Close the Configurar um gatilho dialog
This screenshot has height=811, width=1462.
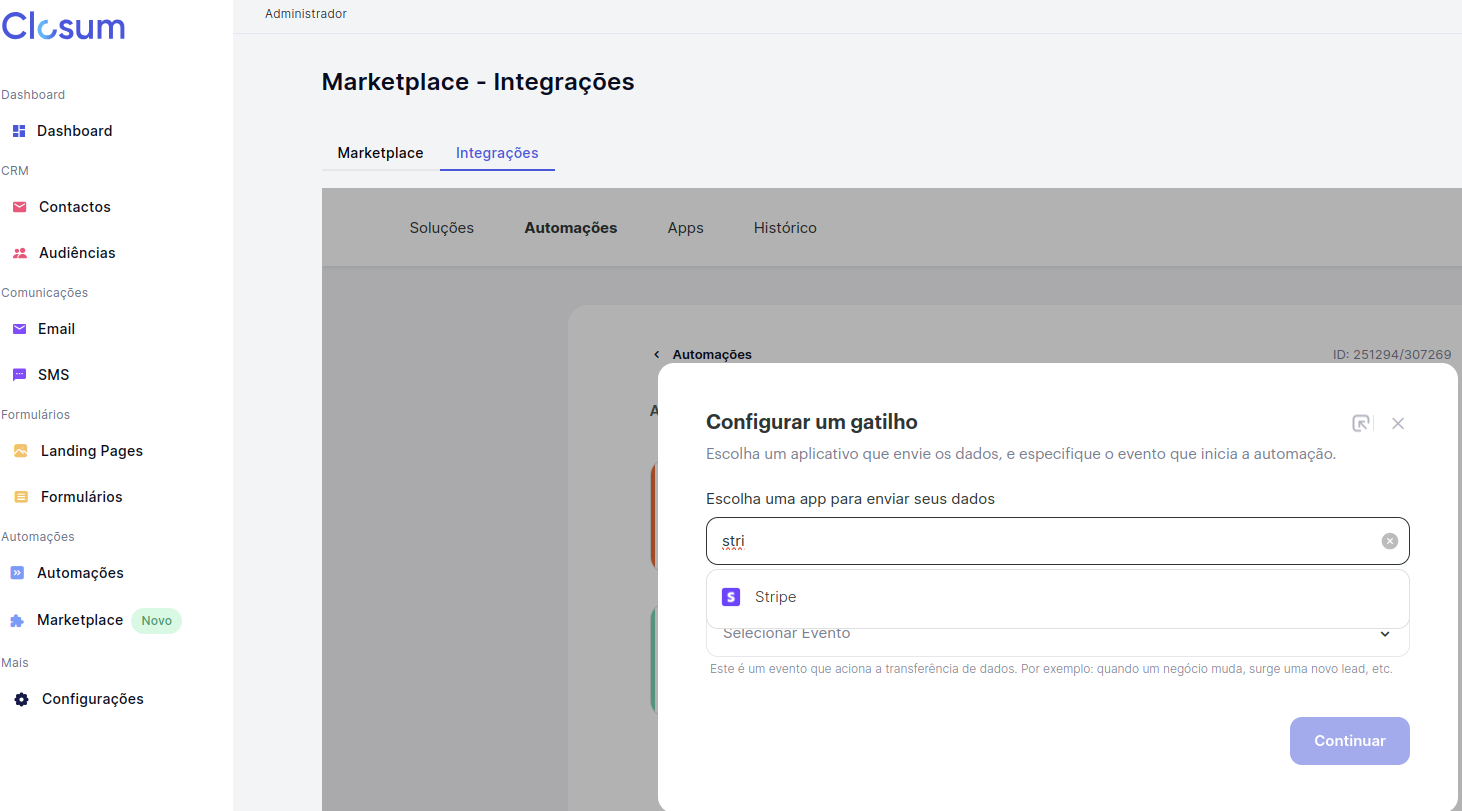1398,423
